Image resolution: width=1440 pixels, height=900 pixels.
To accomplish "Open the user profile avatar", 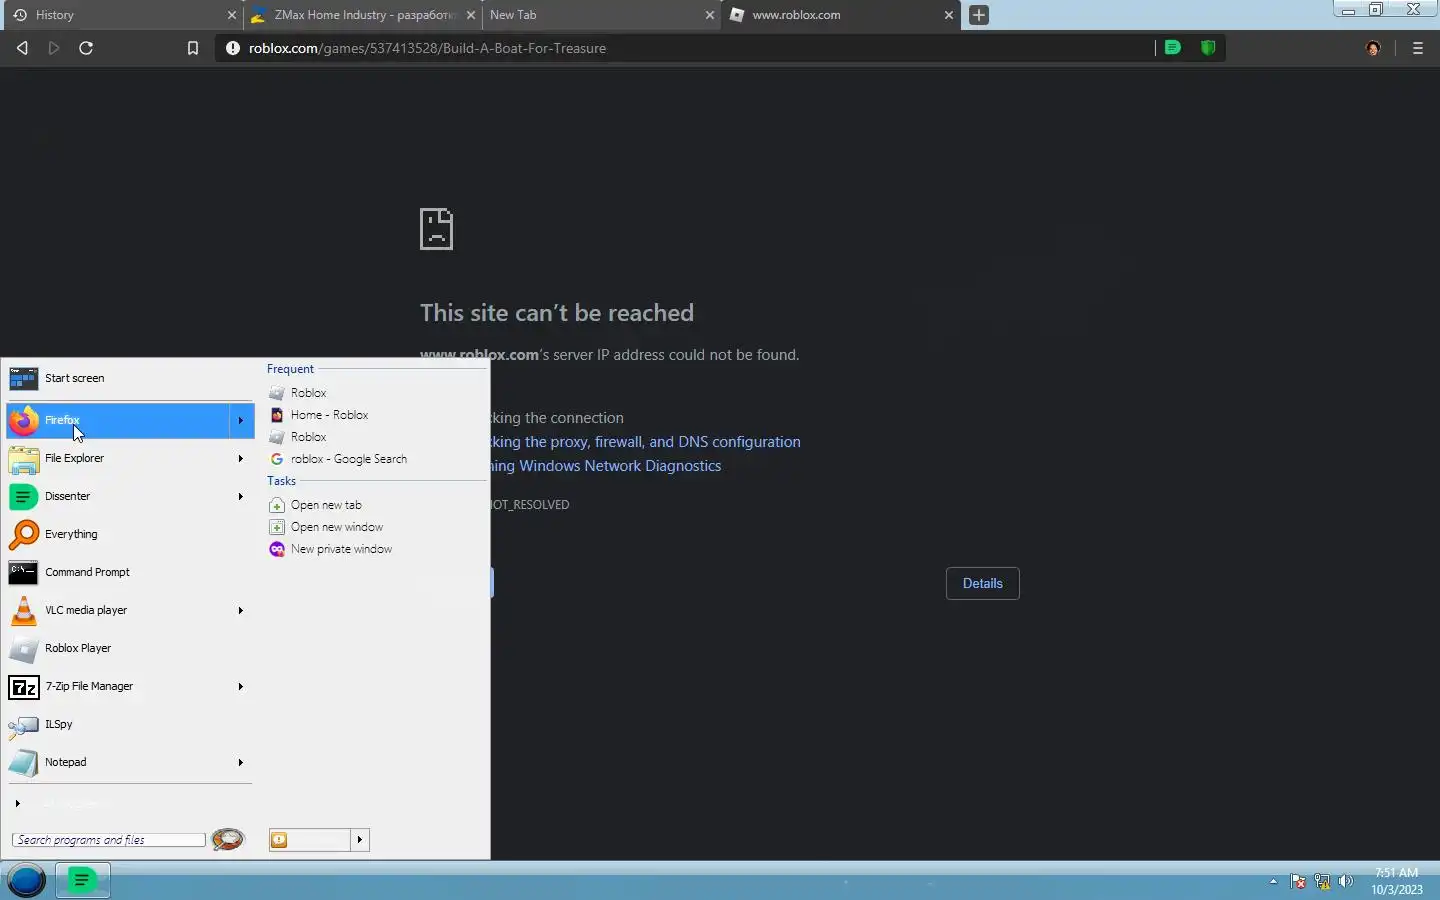I will pos(1373,48).
